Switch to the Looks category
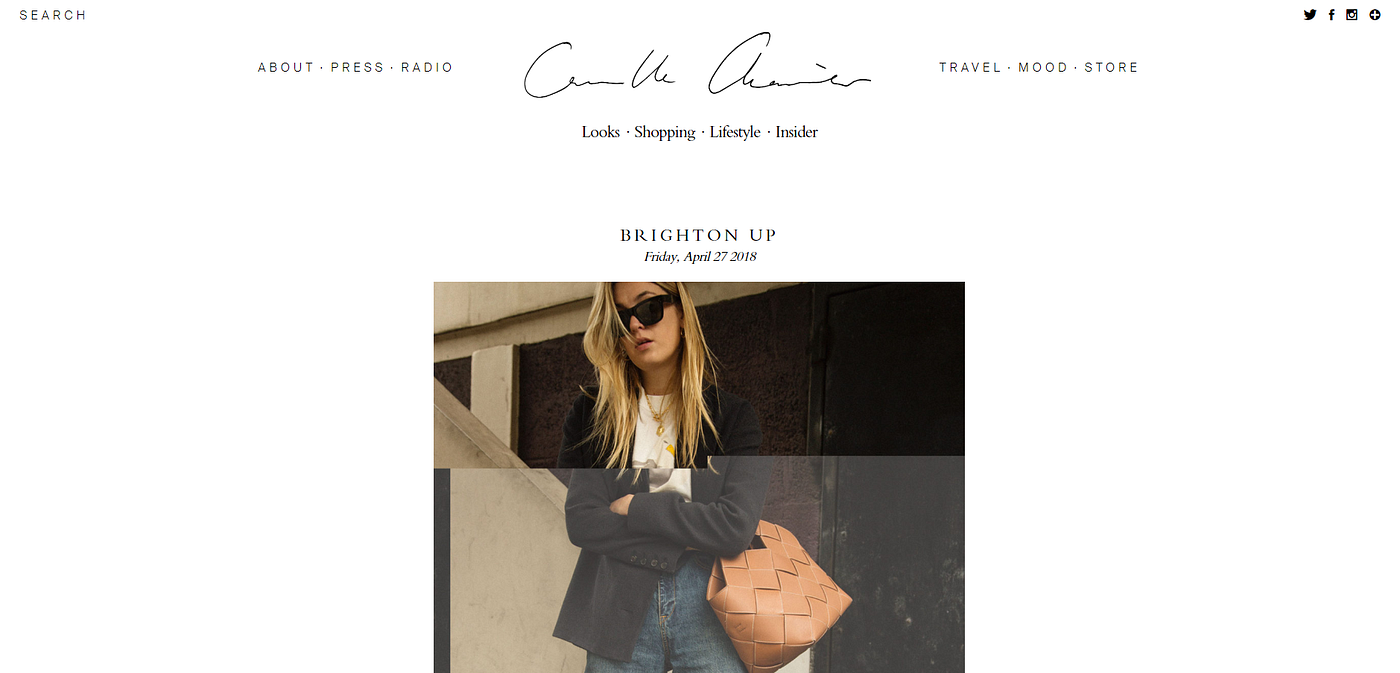Screen dimensions: 1400x673 click(x=601, y=132)
